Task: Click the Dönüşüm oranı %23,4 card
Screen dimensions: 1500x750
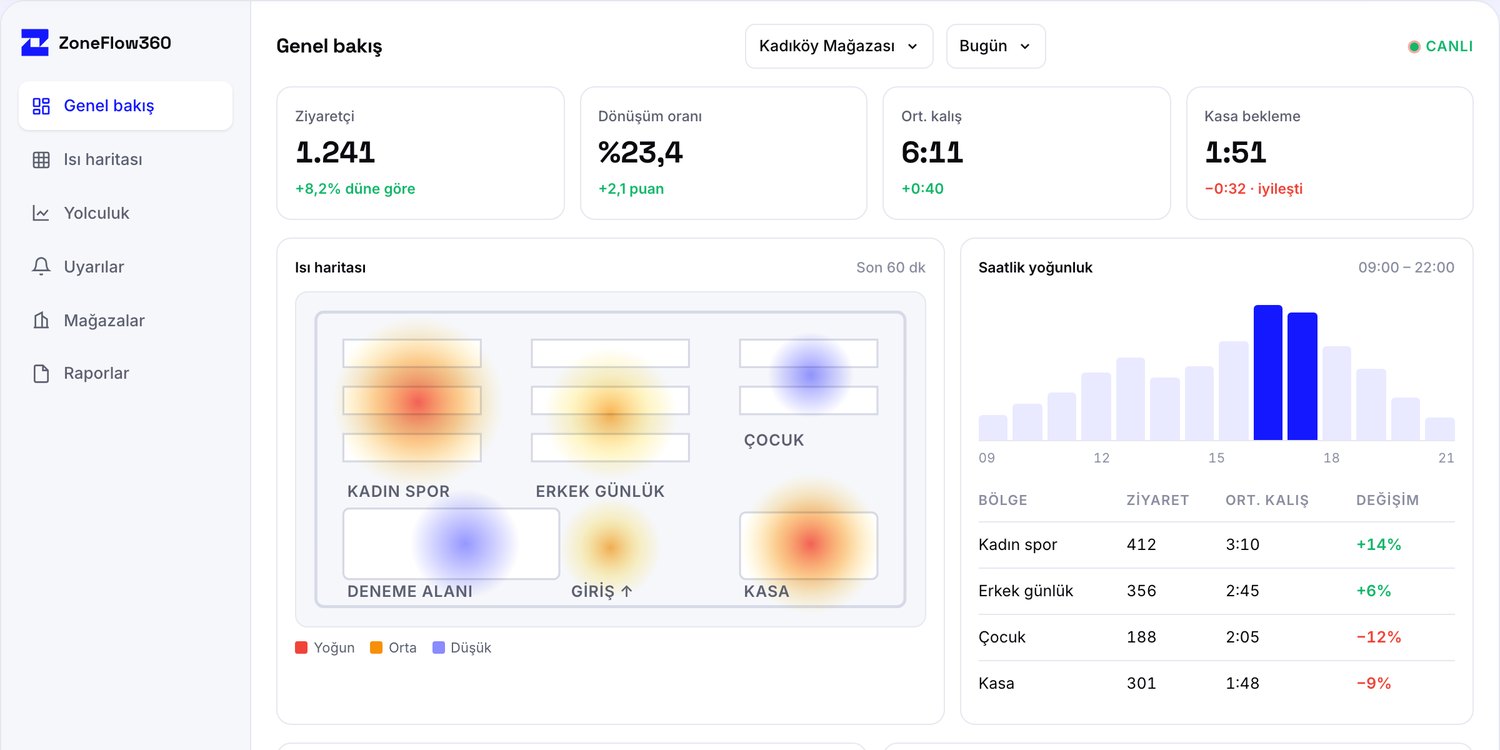Action: pyautogui.click(x=723, y=153)
